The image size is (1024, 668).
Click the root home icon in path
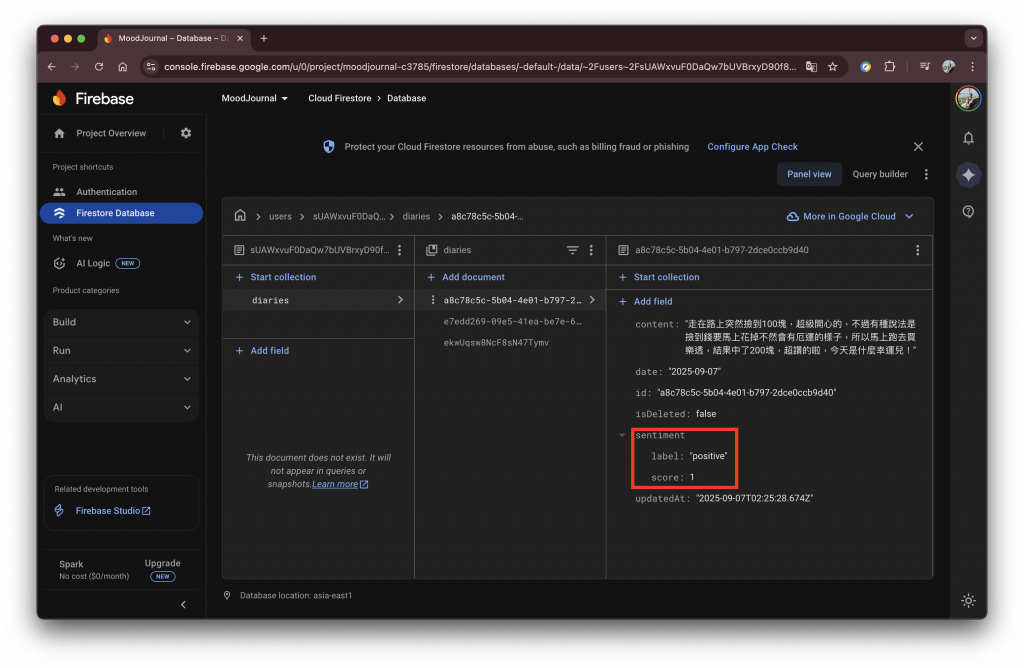point(240,216)
